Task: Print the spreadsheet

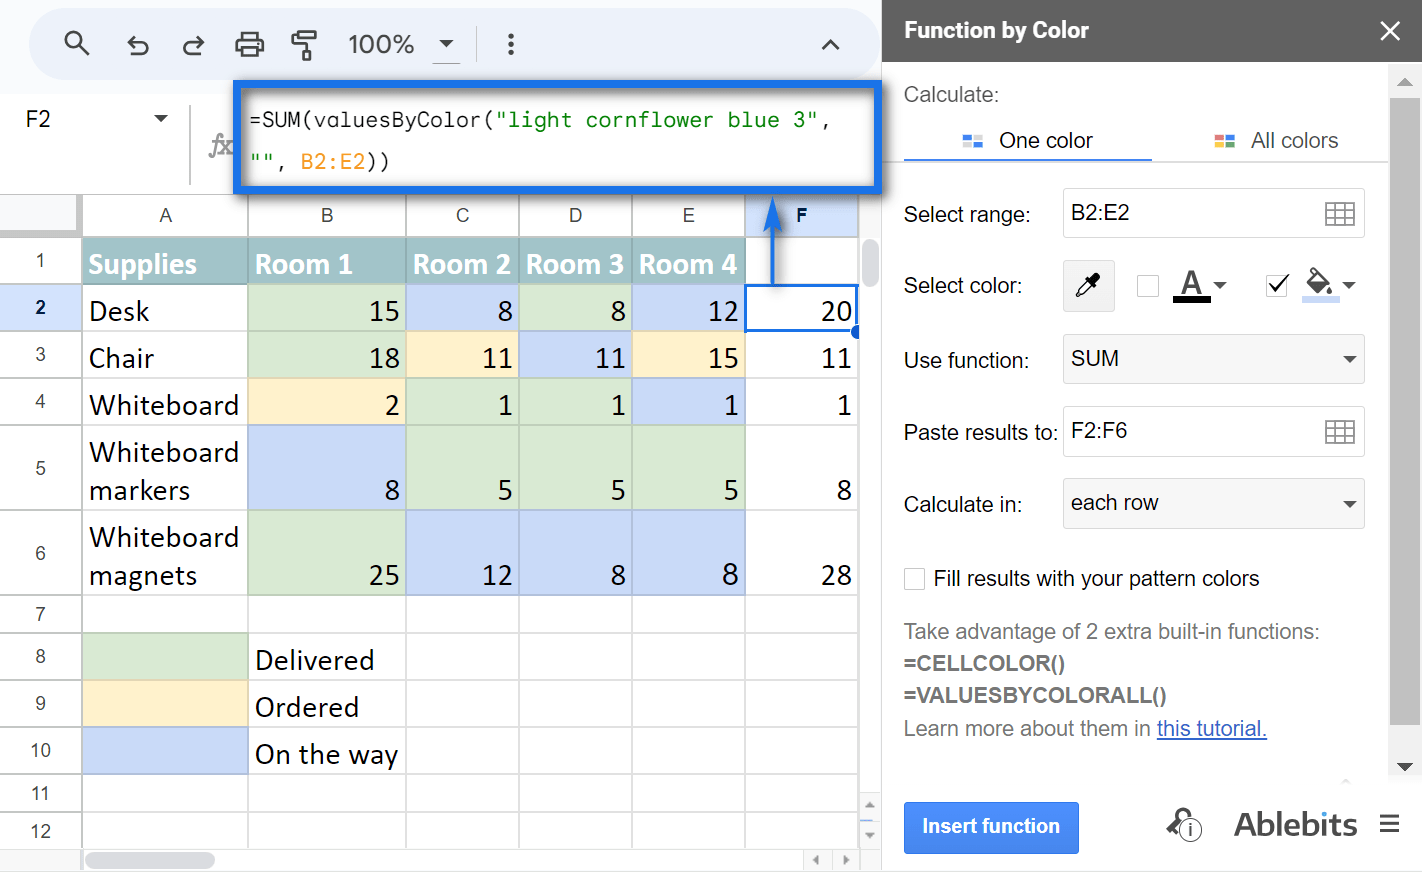Action: pos(249,44)
